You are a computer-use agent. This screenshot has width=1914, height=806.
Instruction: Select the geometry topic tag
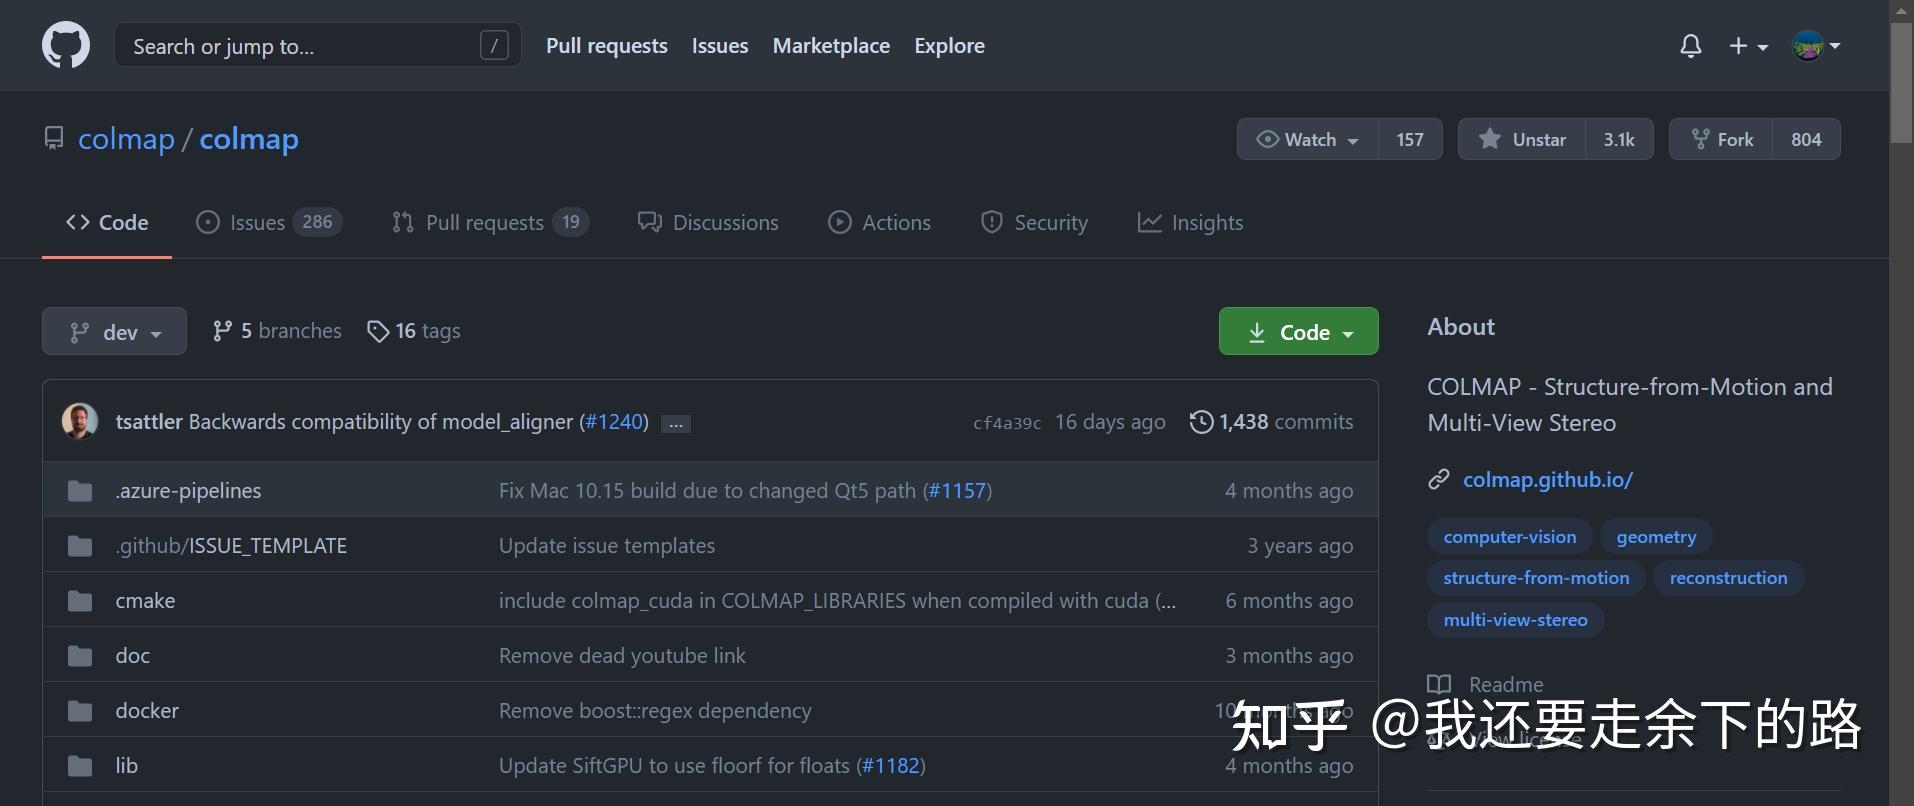tap(1656, 537)
